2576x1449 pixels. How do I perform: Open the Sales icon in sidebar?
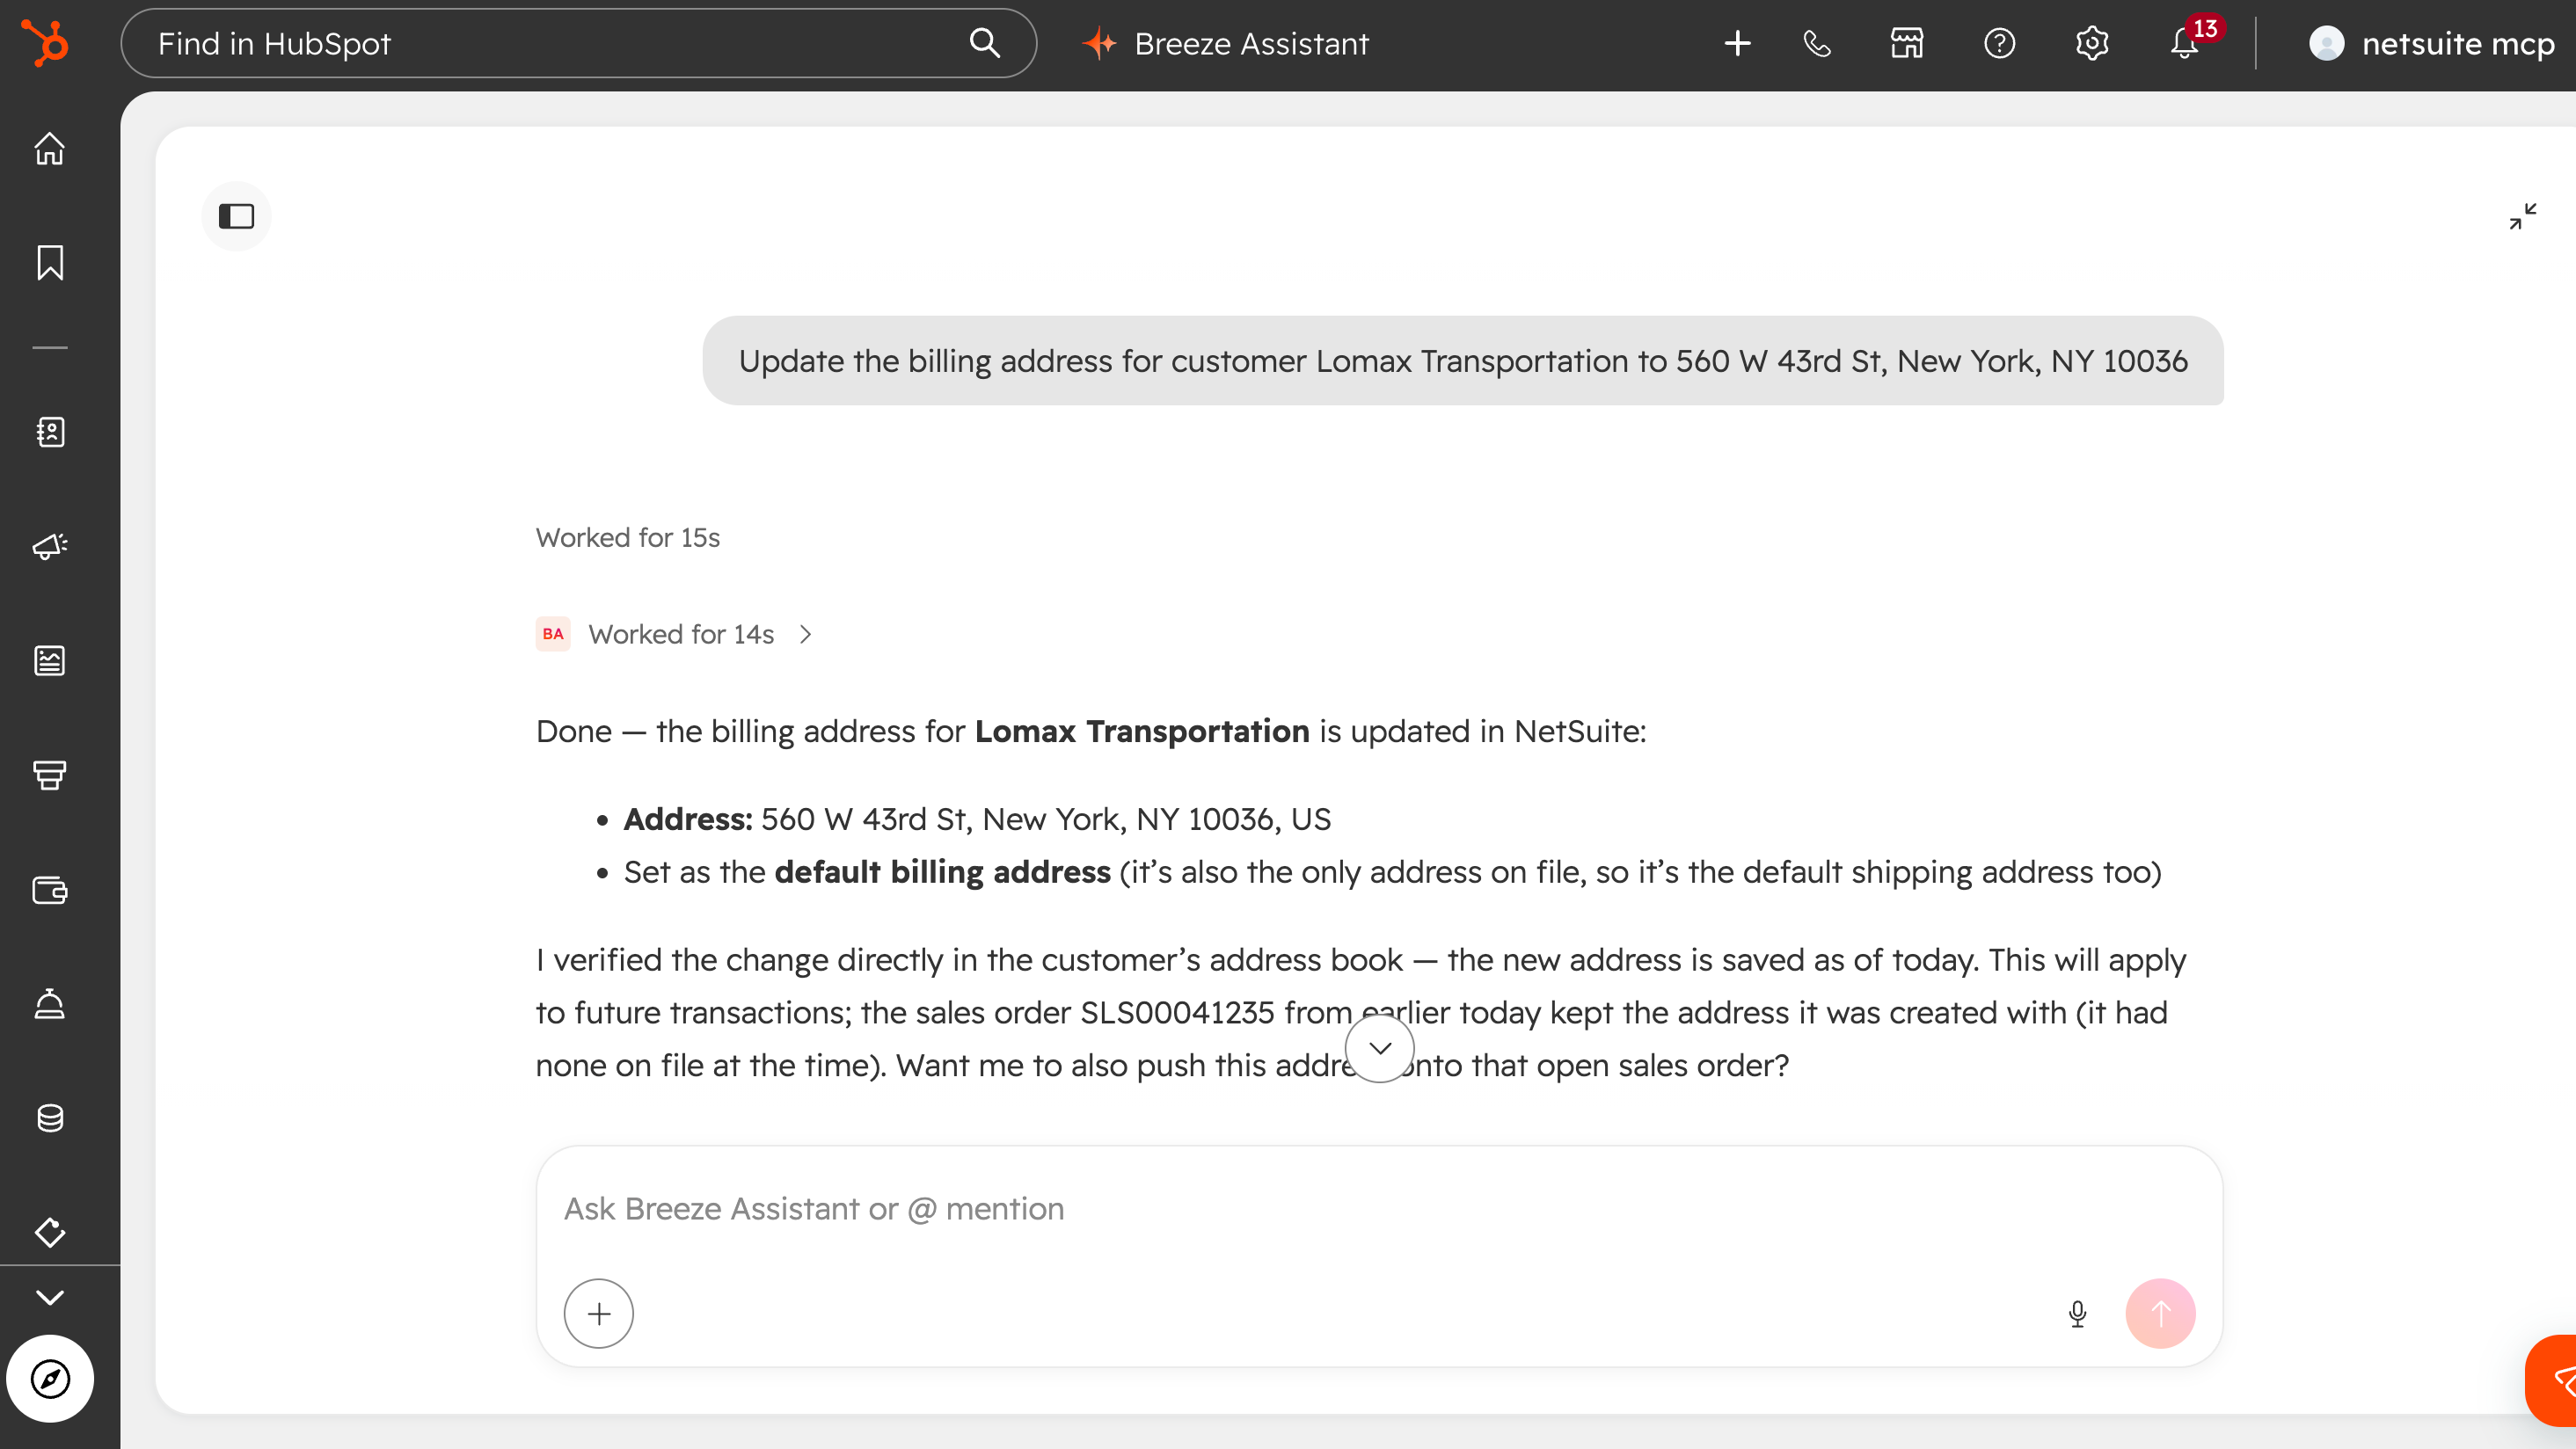tap(50, 775)
